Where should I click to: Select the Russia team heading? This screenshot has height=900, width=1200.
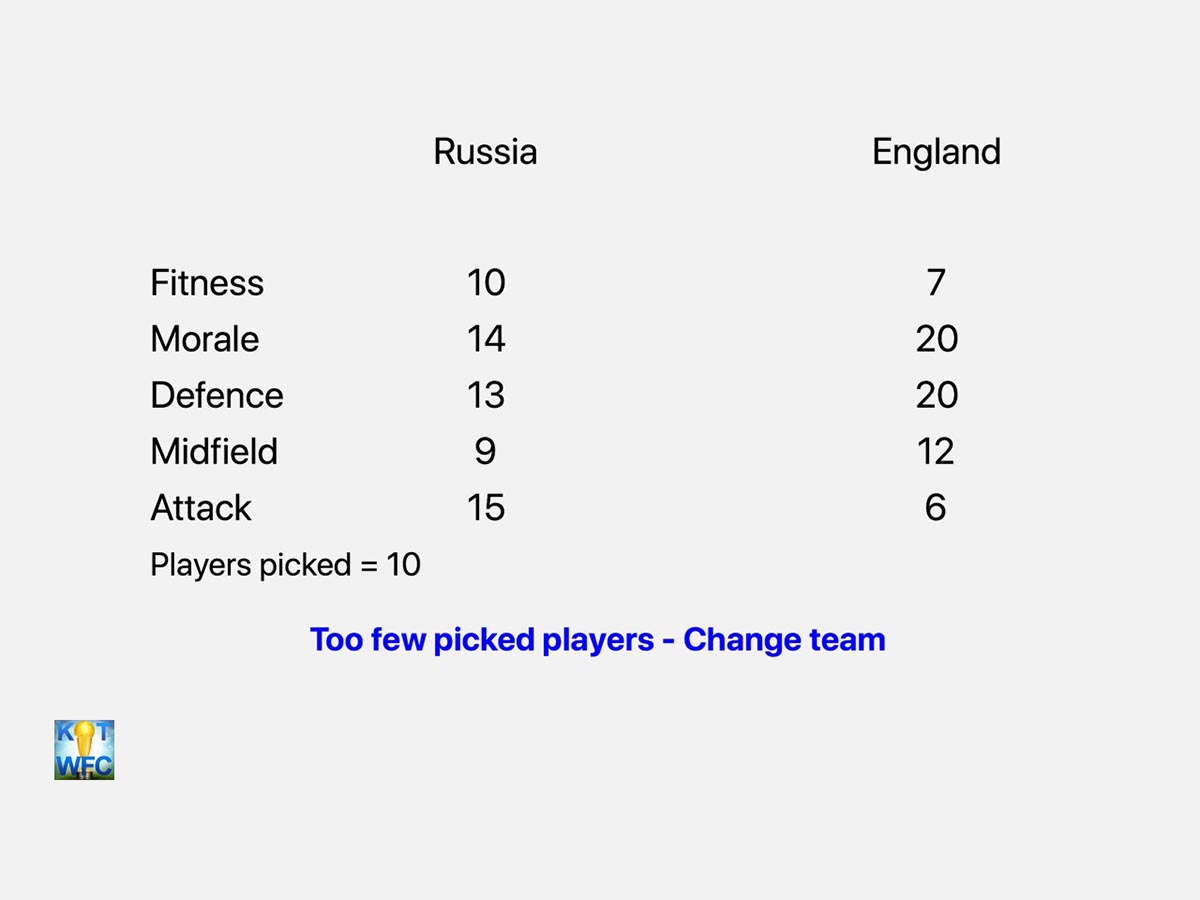point(485,152)
